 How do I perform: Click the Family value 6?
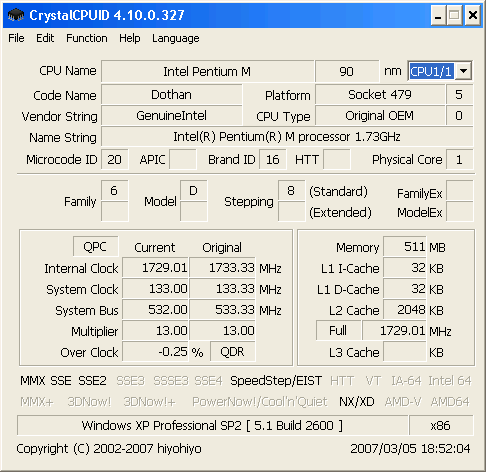[x=114, y=191]
